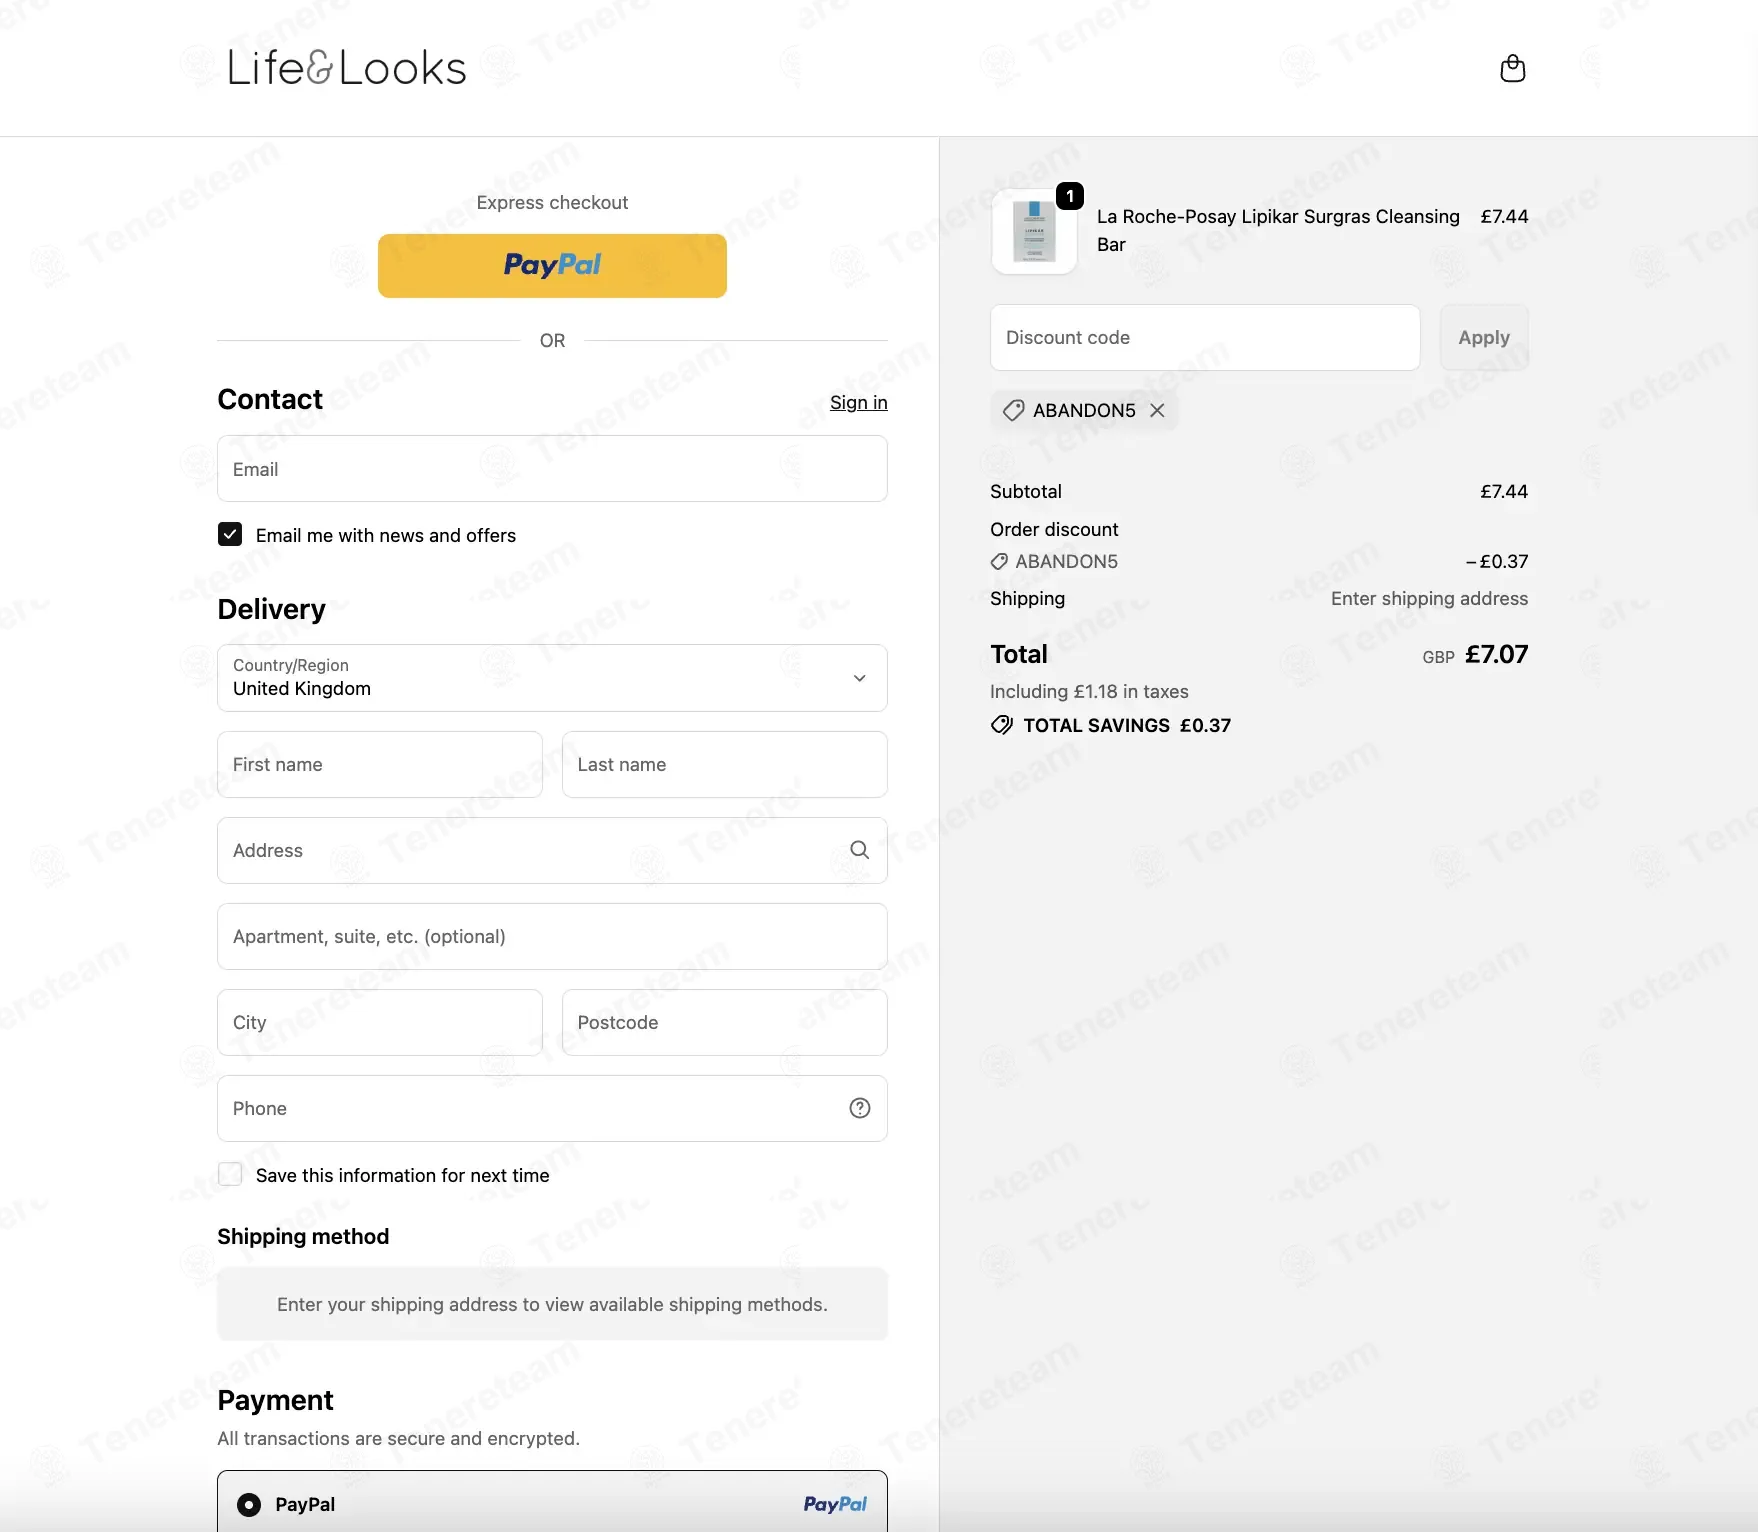Viewport: 1758px width, 1532px height.
Task: Click the Enter shipping address text
Action: (1429, 598)
